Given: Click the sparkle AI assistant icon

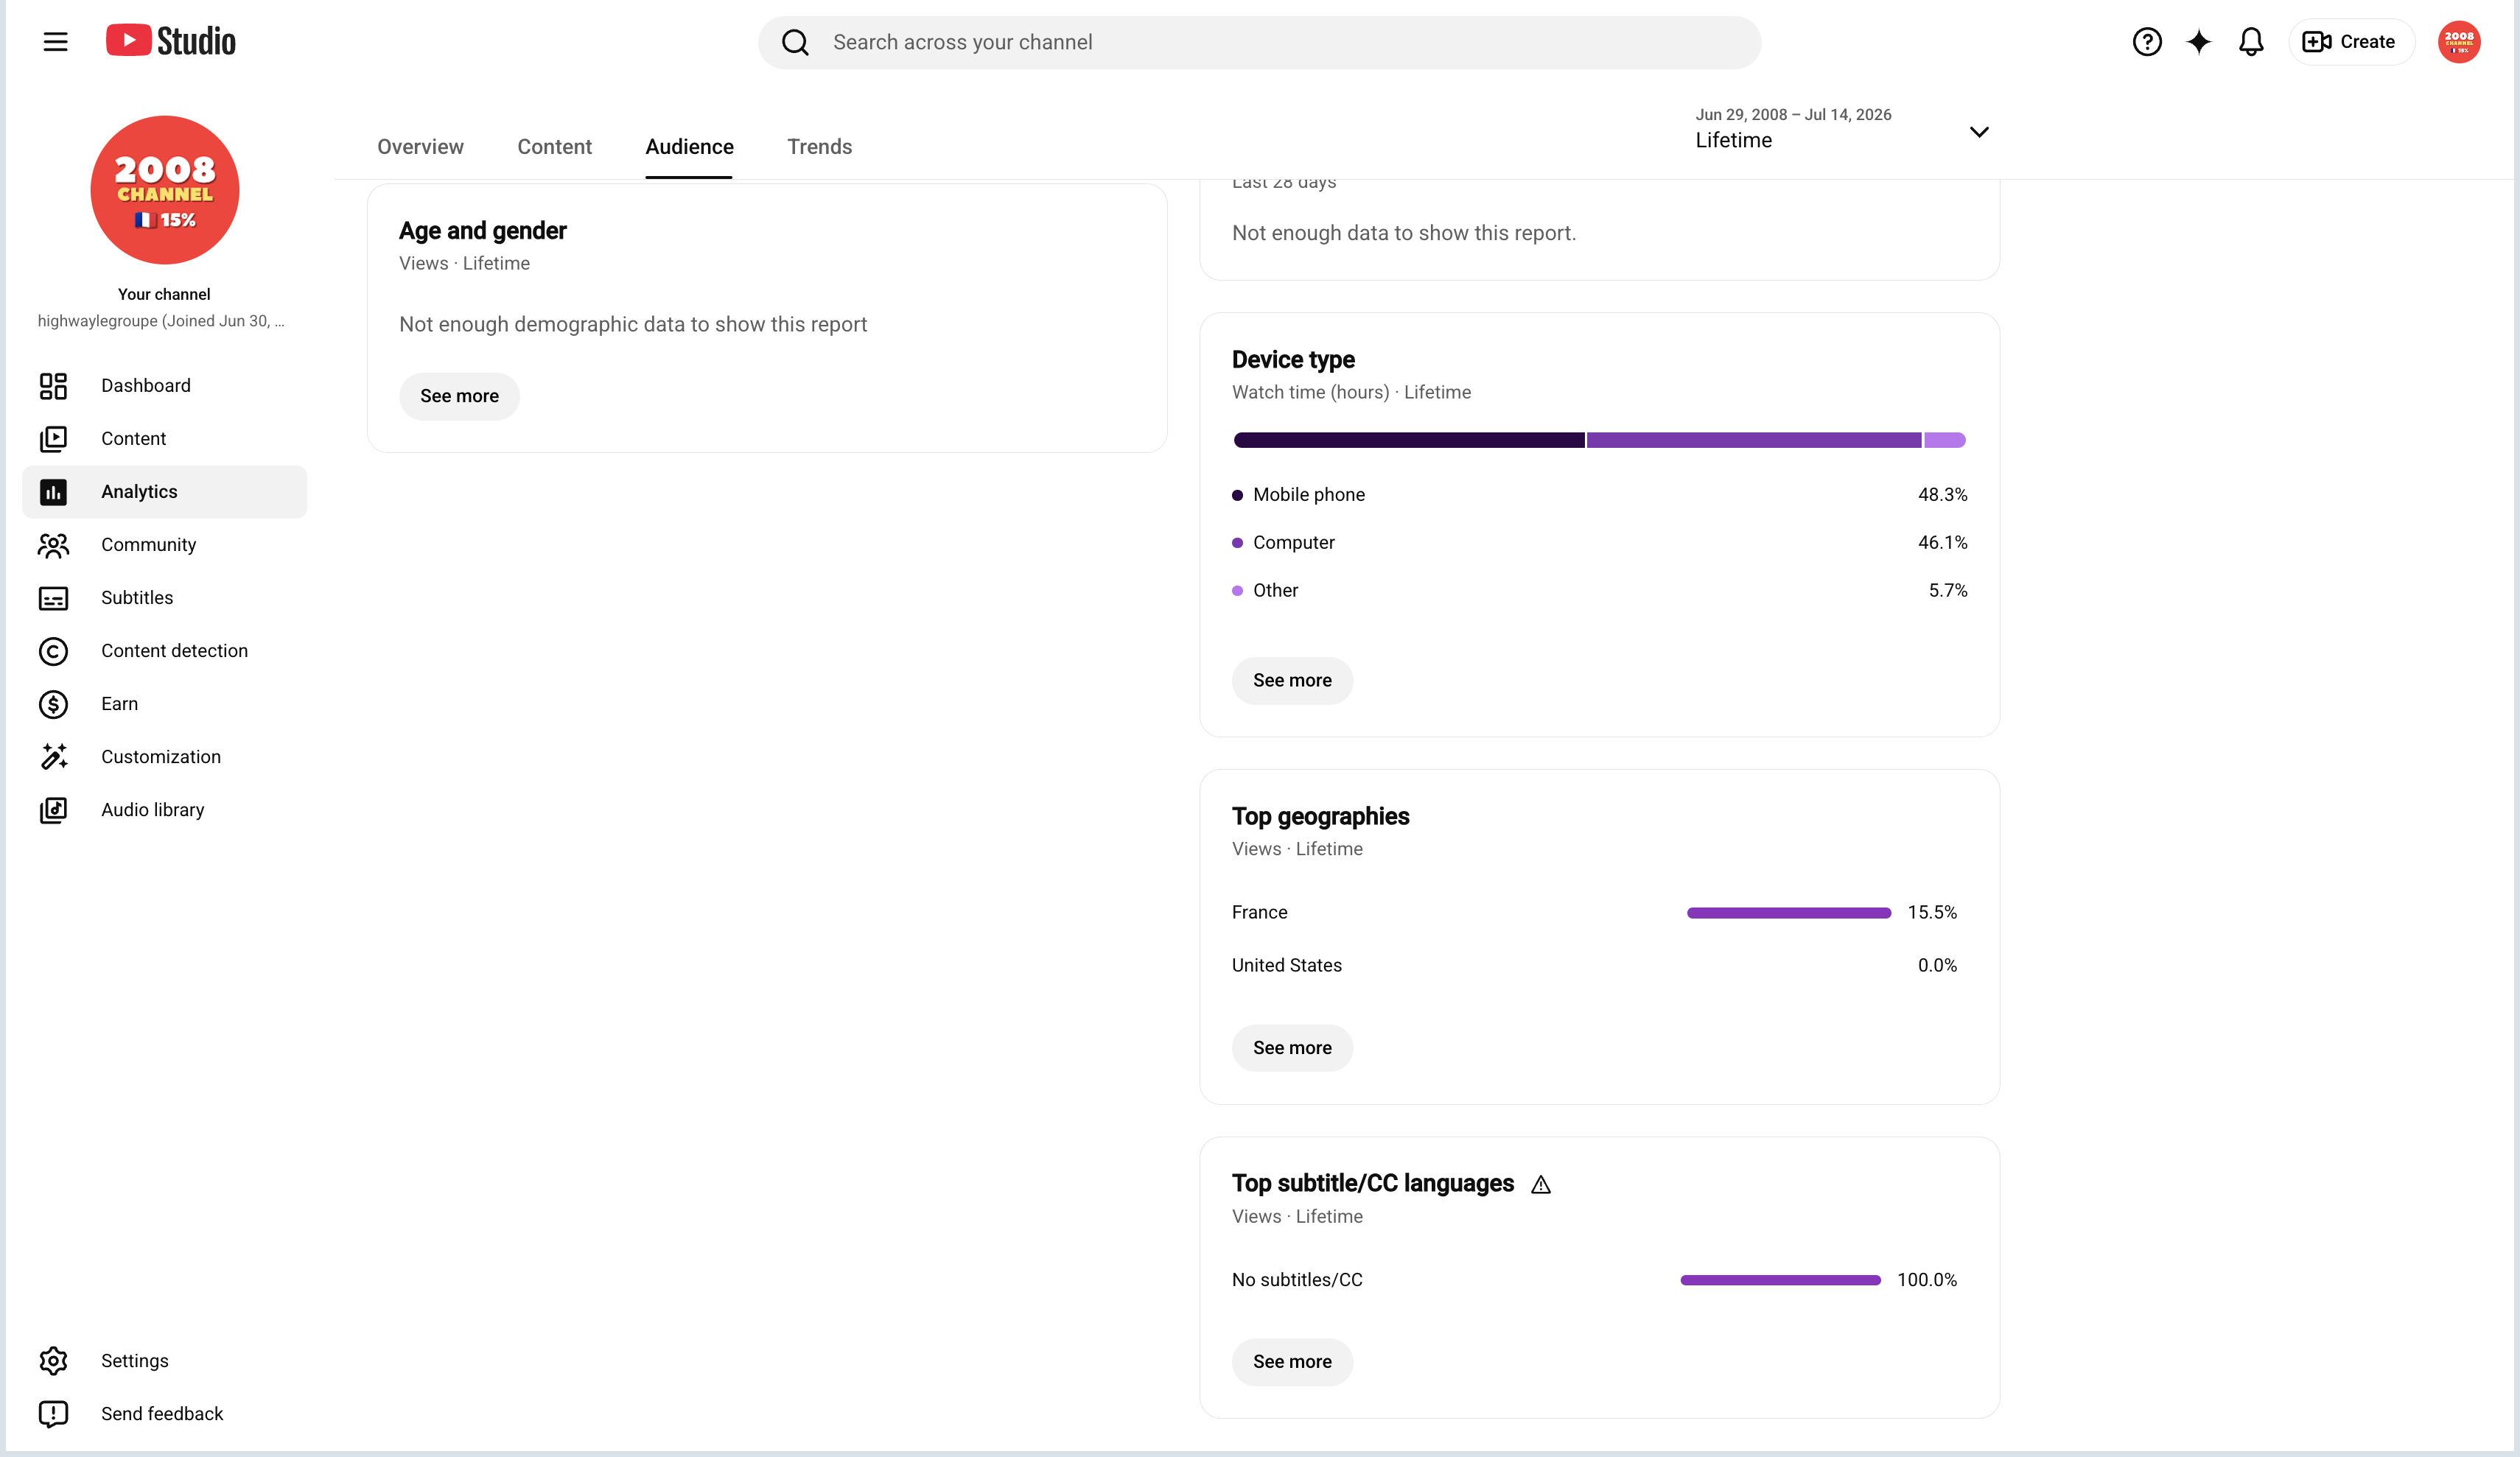Looking at the screenshot, I should pyautogui.click(x=2198, y=42).
